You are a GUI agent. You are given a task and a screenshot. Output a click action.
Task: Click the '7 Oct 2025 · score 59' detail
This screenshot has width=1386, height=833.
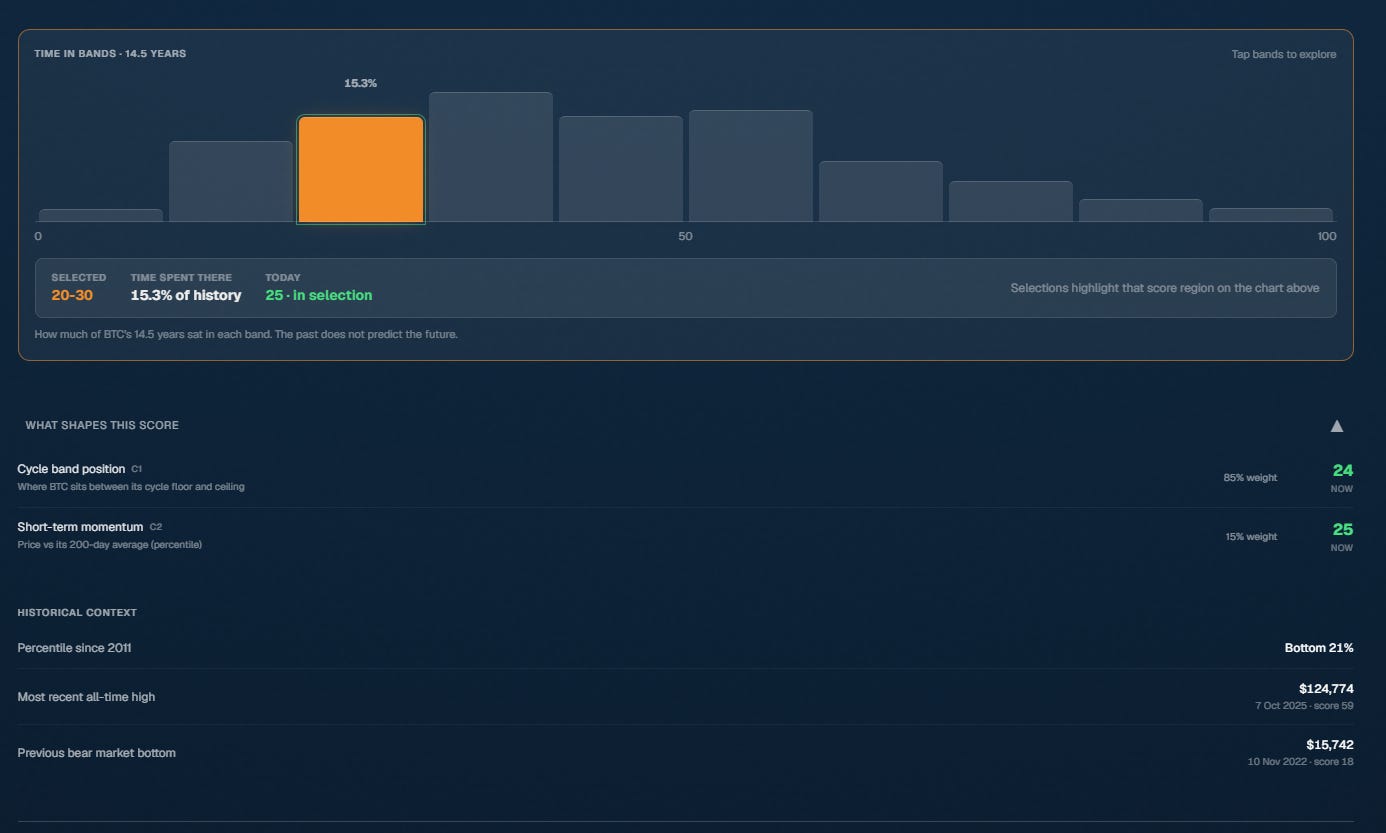pos(1304,706)
